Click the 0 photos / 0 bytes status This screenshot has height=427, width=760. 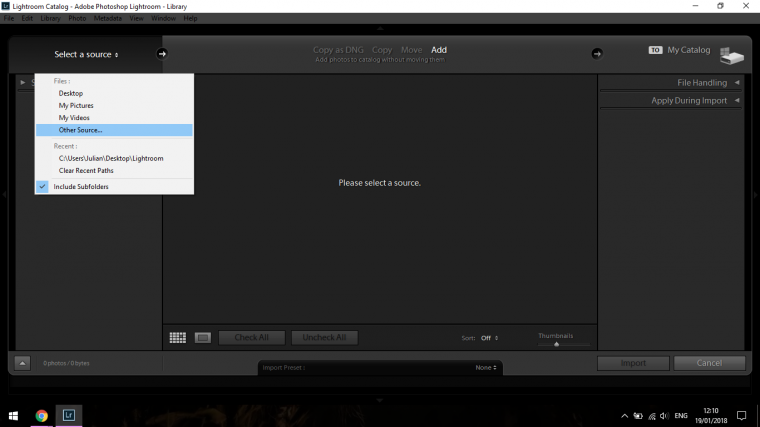click(66, 363)
